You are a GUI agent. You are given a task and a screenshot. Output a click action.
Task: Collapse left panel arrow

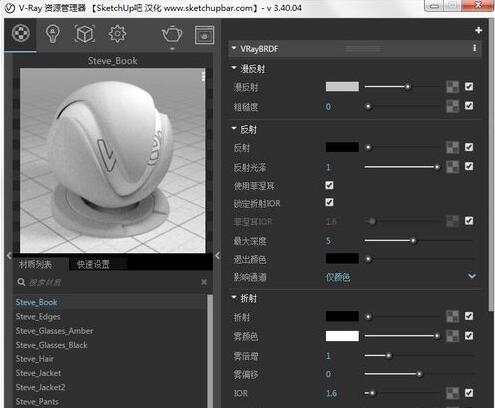(9, 256)
